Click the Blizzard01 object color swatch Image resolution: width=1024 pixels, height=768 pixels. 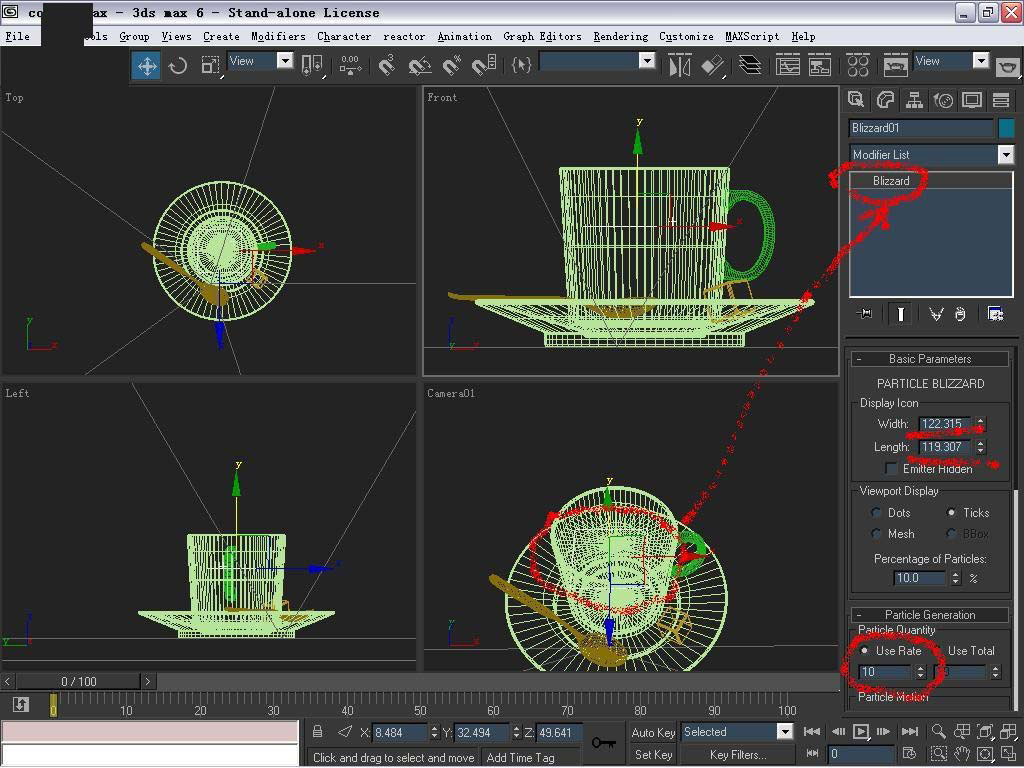[x=1006, y=128]
